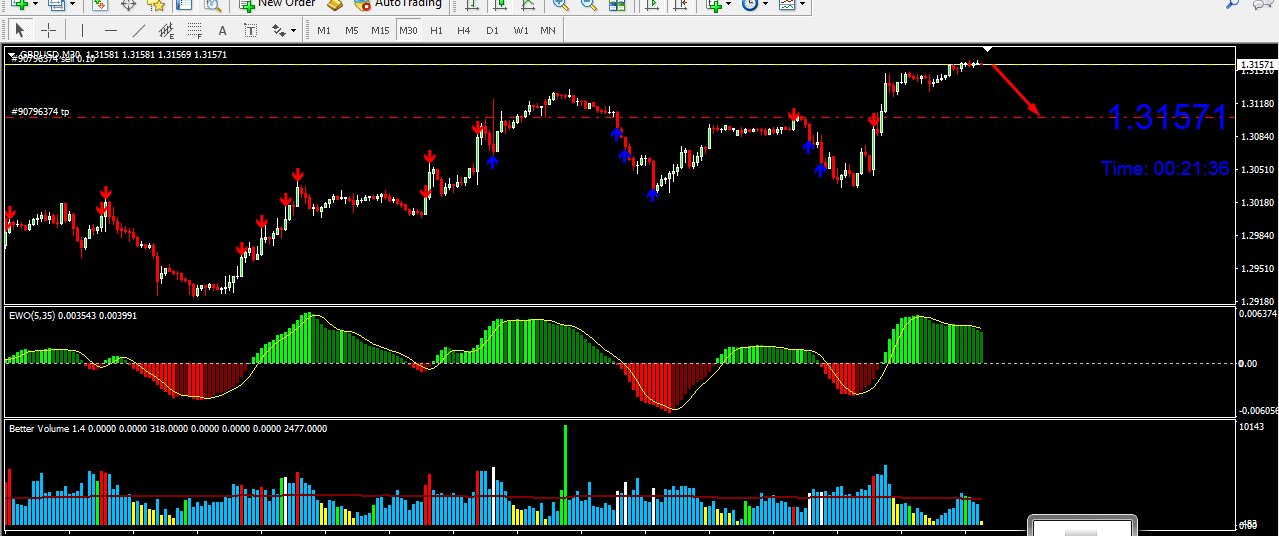1279x536 pixels.
Task: Switch chart to D1 daily timeframe
Action: point(492,30)
